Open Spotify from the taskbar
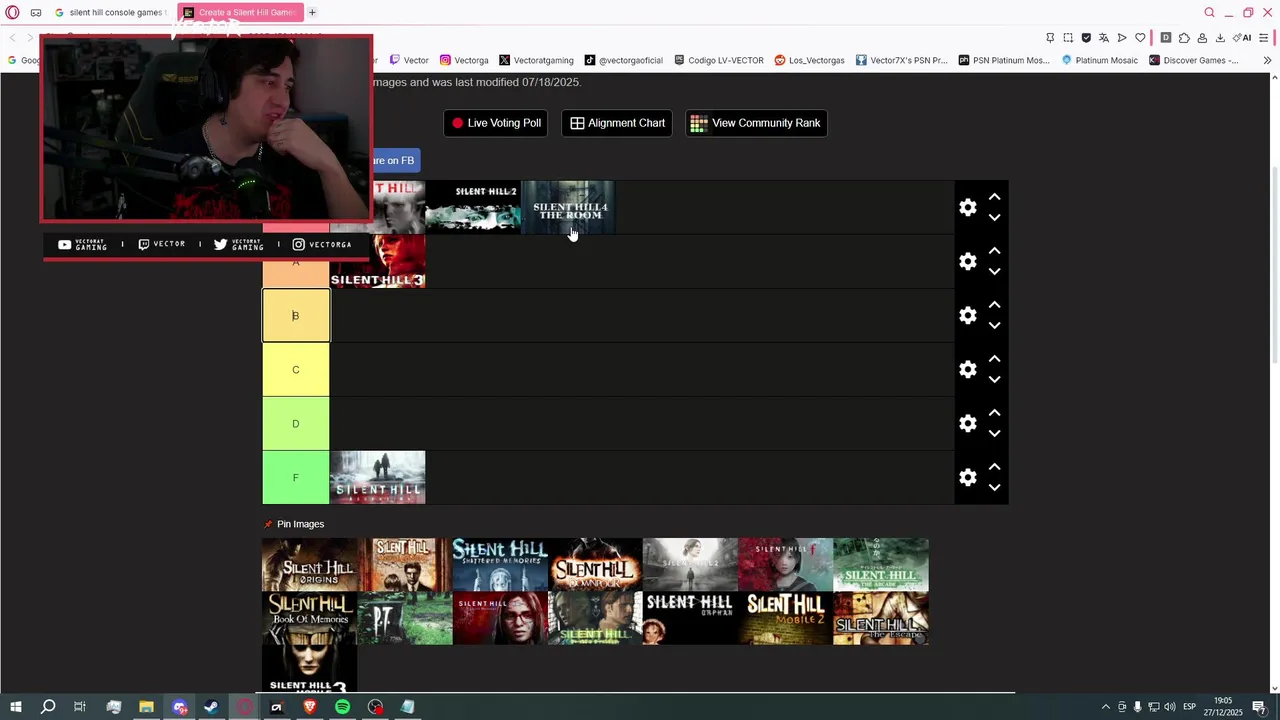The image size is (1280, 720). coord(342,707)
